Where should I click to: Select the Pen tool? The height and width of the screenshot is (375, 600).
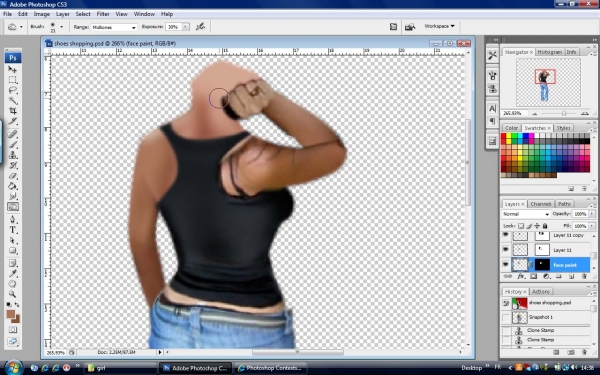coord(13,219)
